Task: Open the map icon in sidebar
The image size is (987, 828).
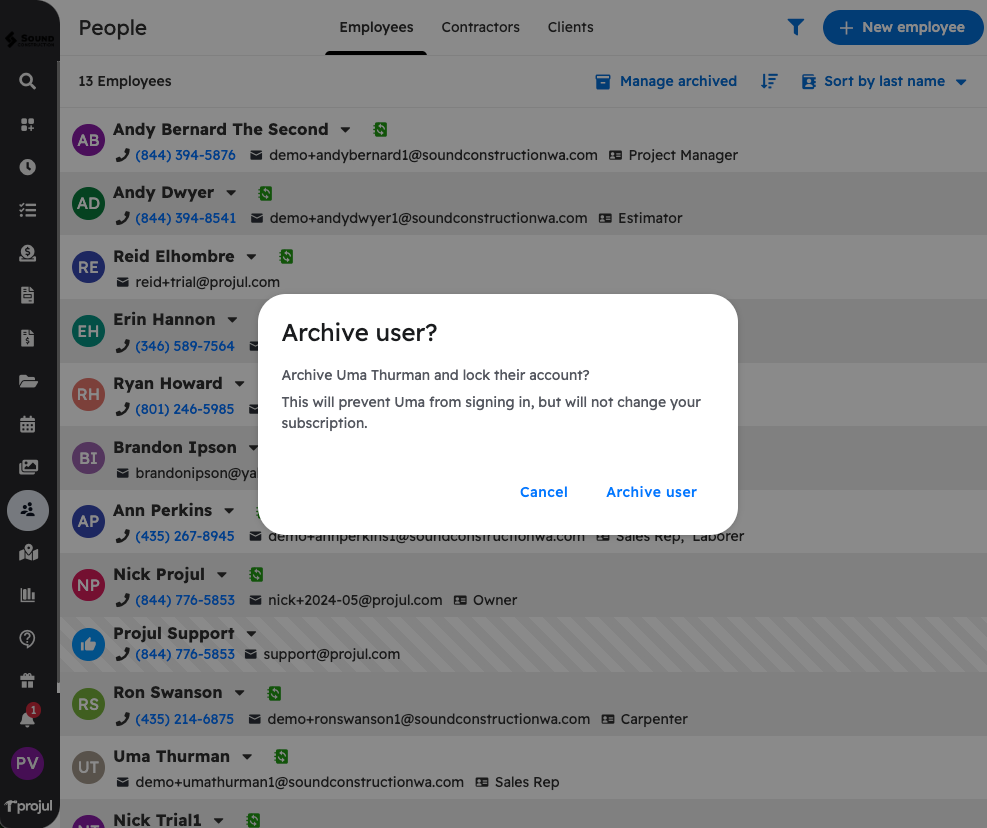Action: (28, 553)
